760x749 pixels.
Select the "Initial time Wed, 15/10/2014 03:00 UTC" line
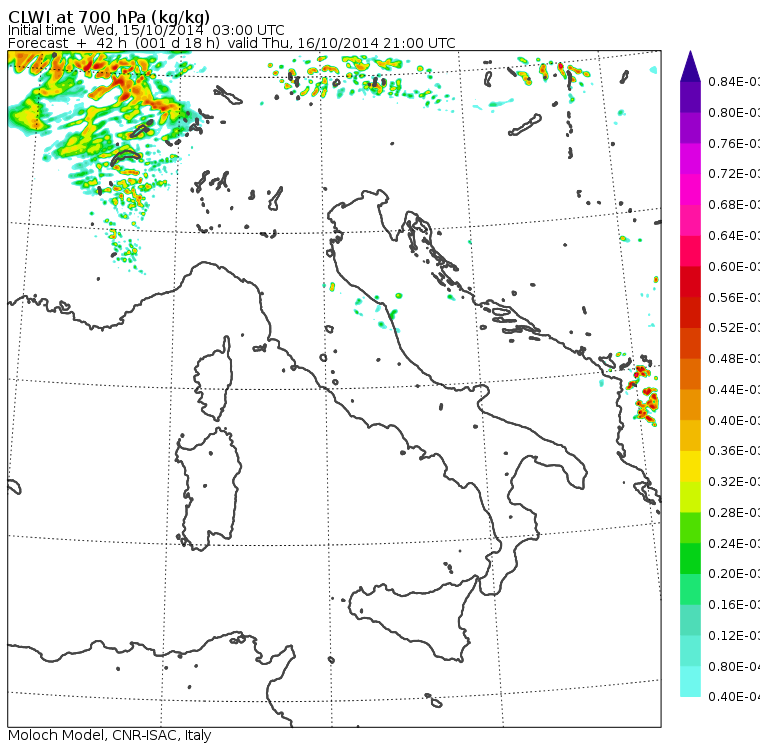pyautogui.click(x=146, y=30)
